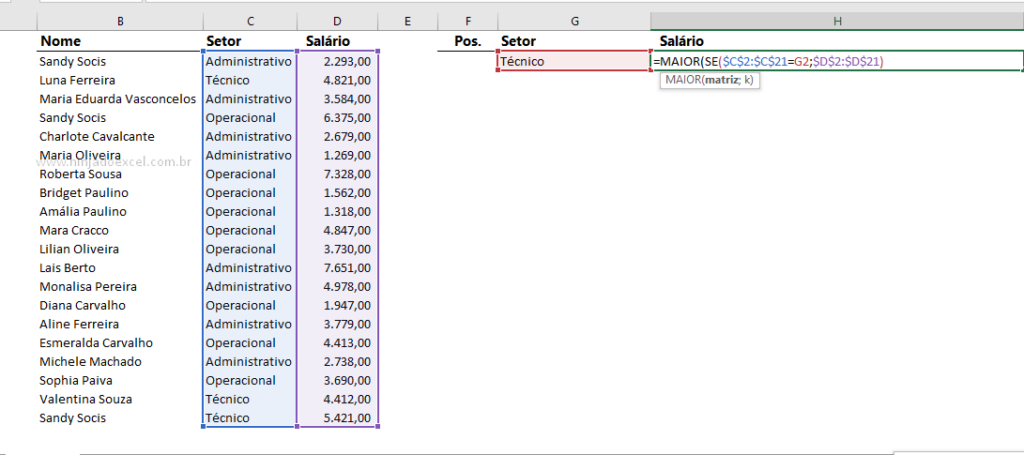
Task: Click the Salário header in column H
Action: coord(681,41)
